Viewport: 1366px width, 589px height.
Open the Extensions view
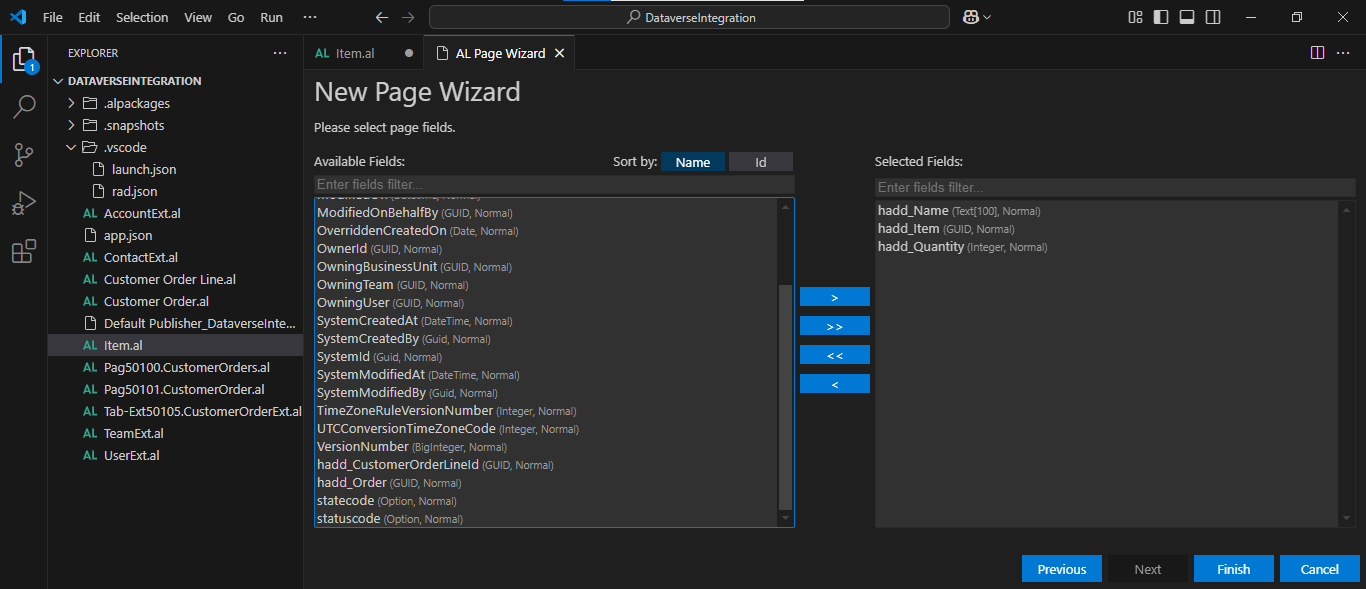(x=23, y=251)
